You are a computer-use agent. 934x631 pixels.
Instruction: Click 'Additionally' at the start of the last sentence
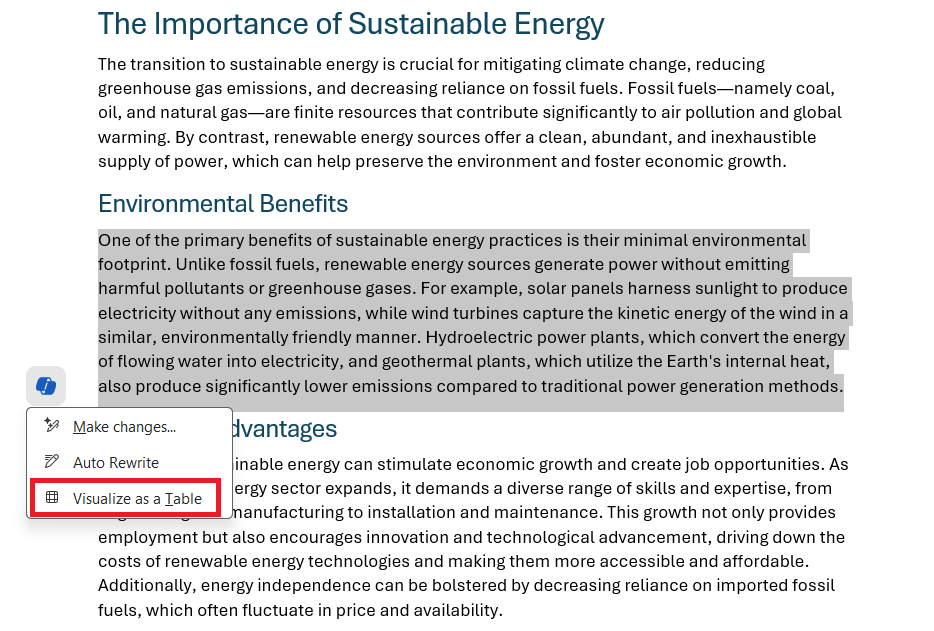click(x=147, y=586)
